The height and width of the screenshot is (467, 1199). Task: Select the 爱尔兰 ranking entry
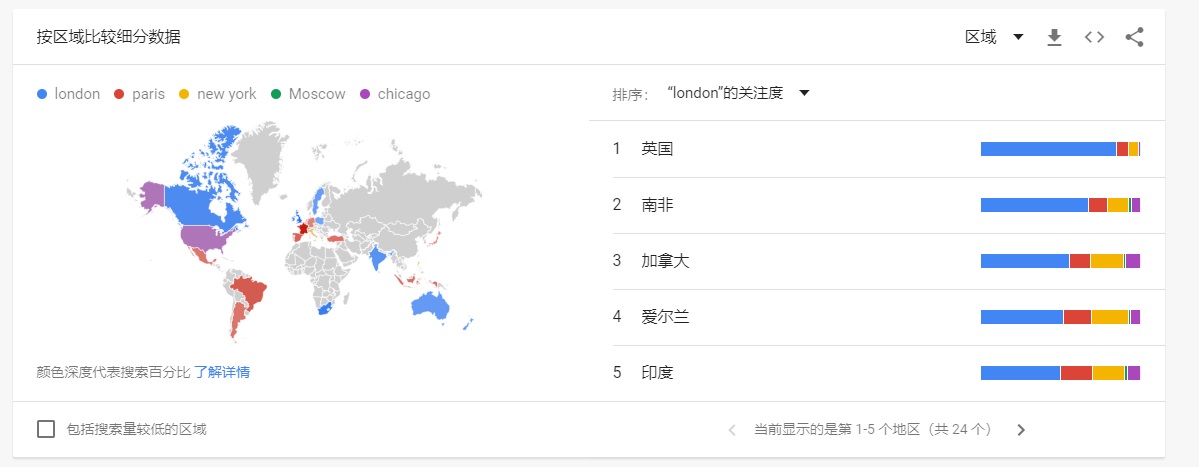point(665,317)
